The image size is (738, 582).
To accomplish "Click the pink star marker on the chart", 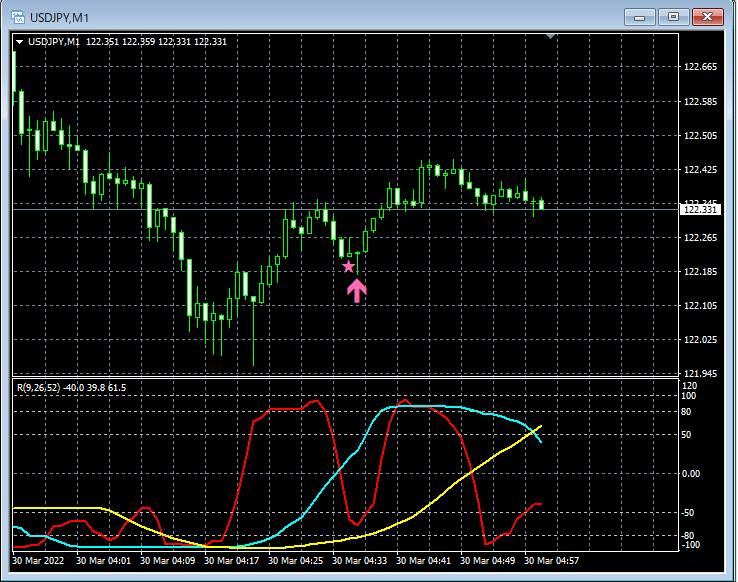I will click(x=348, y=267).
